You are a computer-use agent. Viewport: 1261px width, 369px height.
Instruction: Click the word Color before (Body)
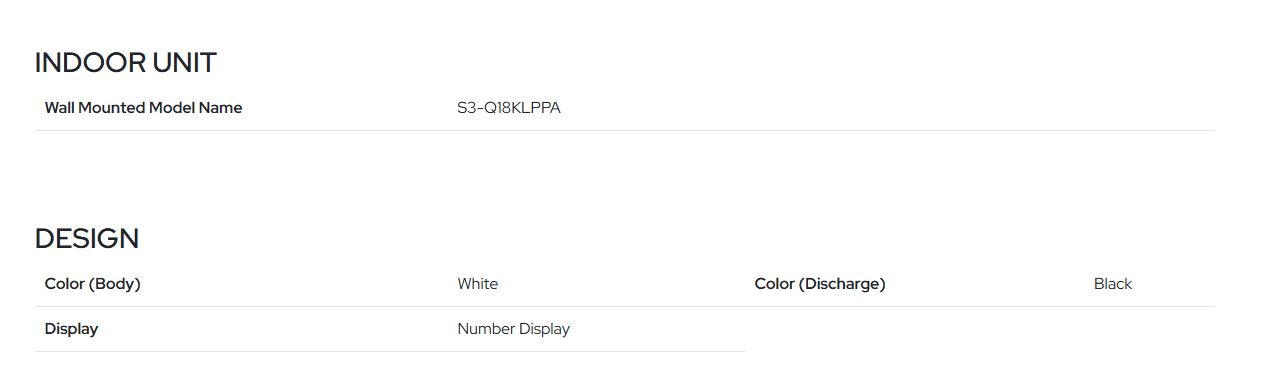(65, 284)
